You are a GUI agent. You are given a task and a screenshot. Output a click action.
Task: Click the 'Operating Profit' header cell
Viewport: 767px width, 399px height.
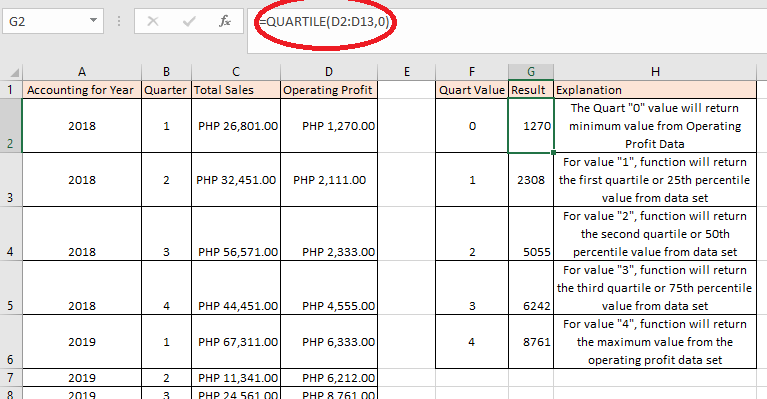click(x=329, y=89)
